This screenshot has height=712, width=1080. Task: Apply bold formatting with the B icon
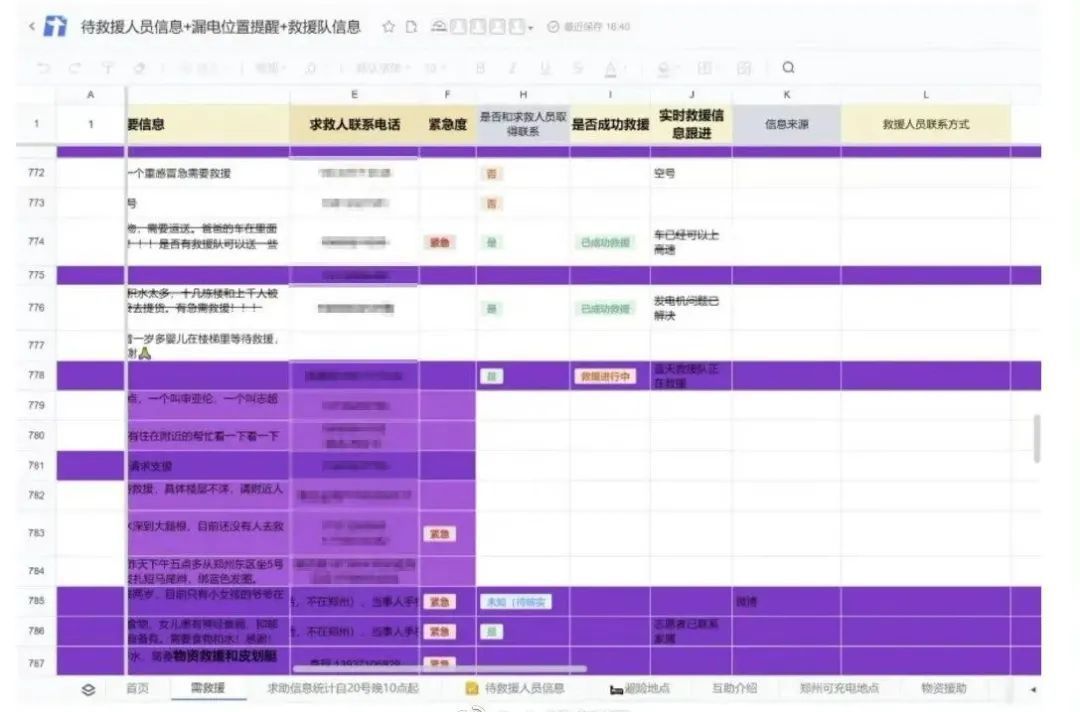[481, 68]
